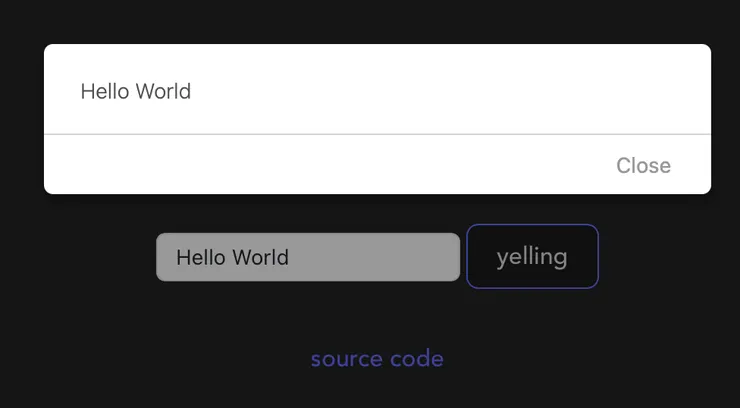Screen dimensions: 740x408
Task: Click the backdrop left of the input
Action: coord(80,257)
